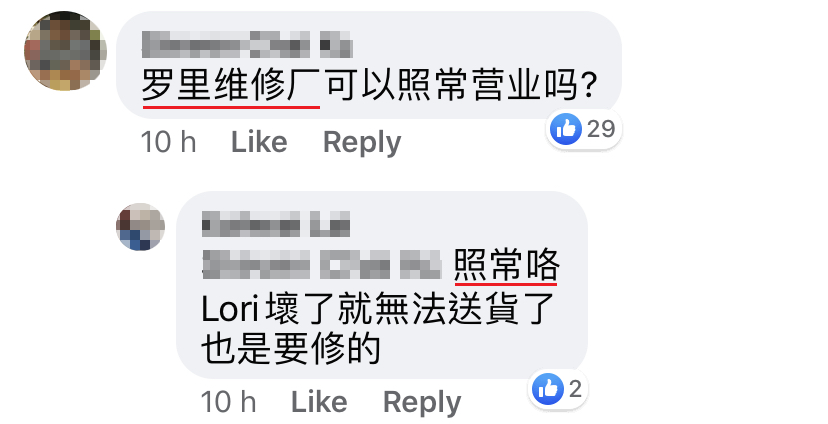Click the blue thumbs-up icon beside 29
Screen dimensions: 828x424
(x=566, y=129)
